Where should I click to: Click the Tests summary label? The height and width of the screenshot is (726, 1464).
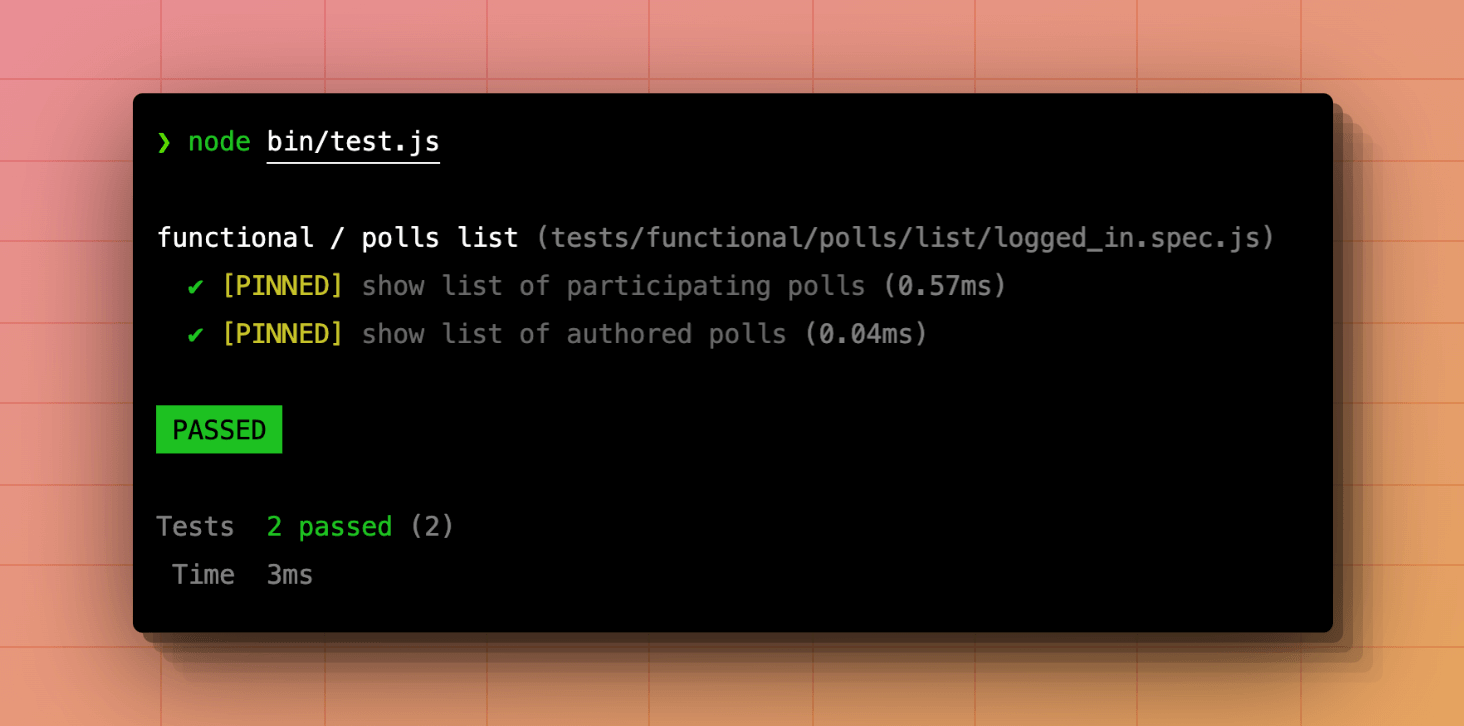click(x=195, y=527)
